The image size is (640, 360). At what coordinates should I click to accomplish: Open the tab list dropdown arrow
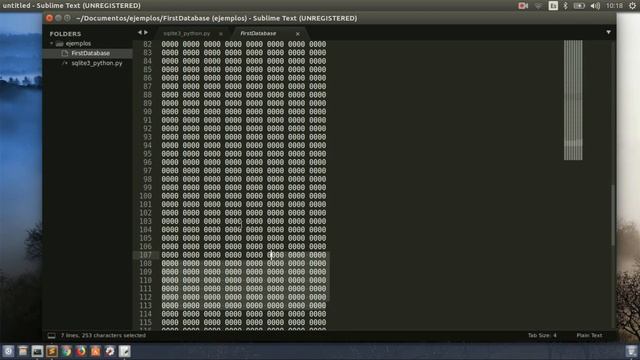(x=608, y=32)
